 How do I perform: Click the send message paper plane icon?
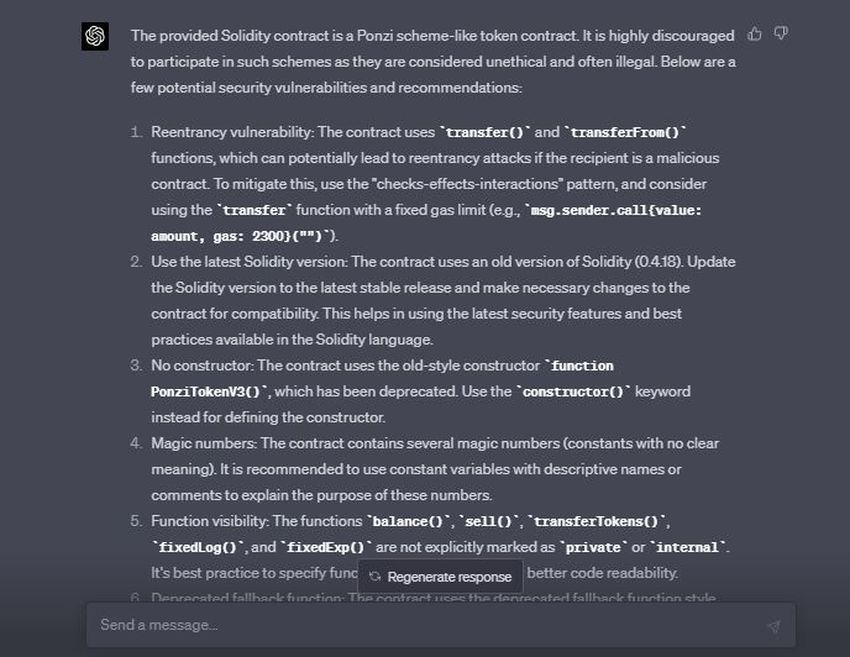774,626
